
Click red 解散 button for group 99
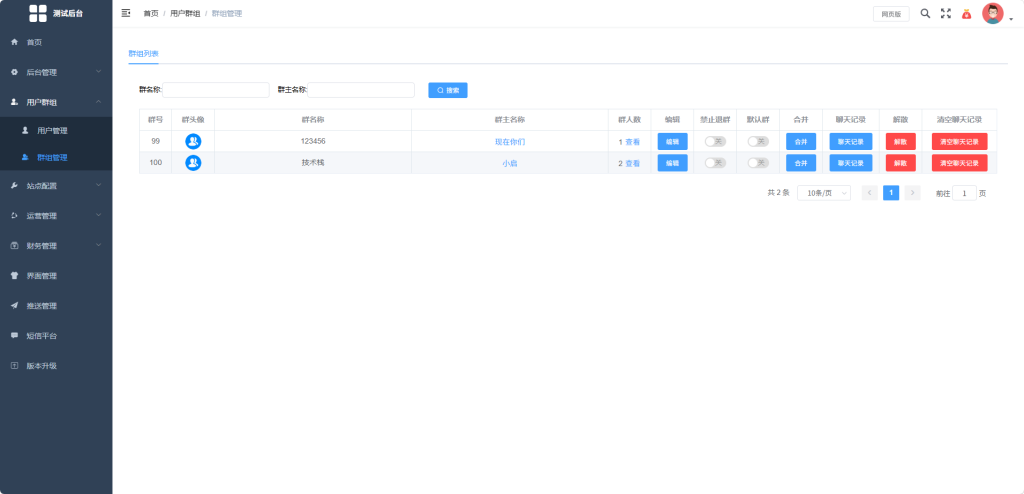tap(901, 142)
